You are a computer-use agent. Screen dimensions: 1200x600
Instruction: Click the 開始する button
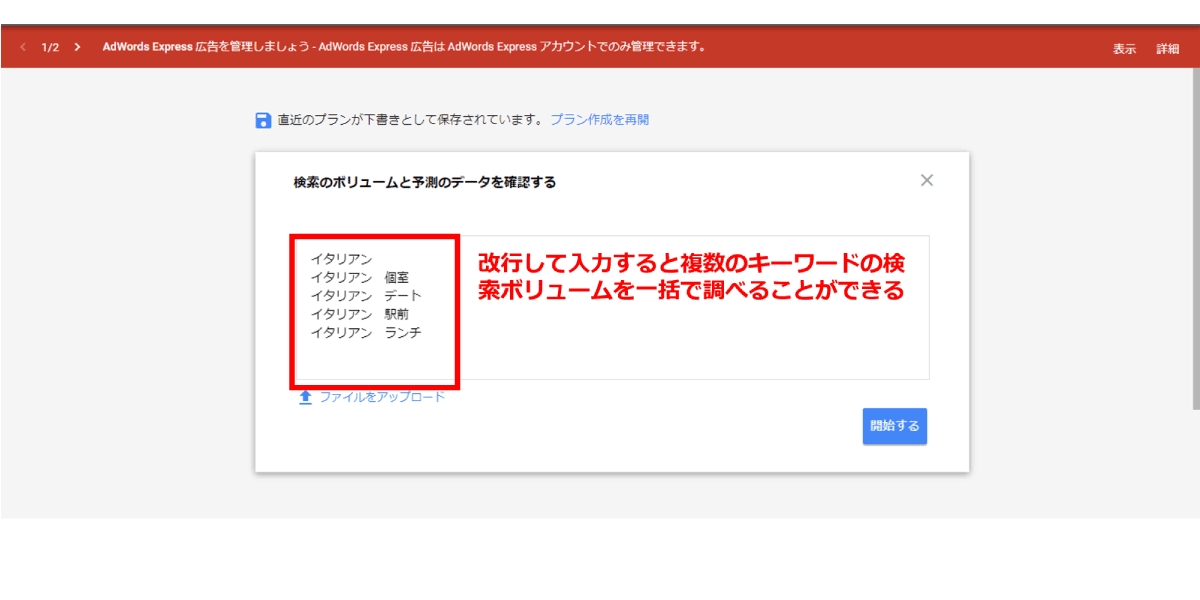point(895,426)
